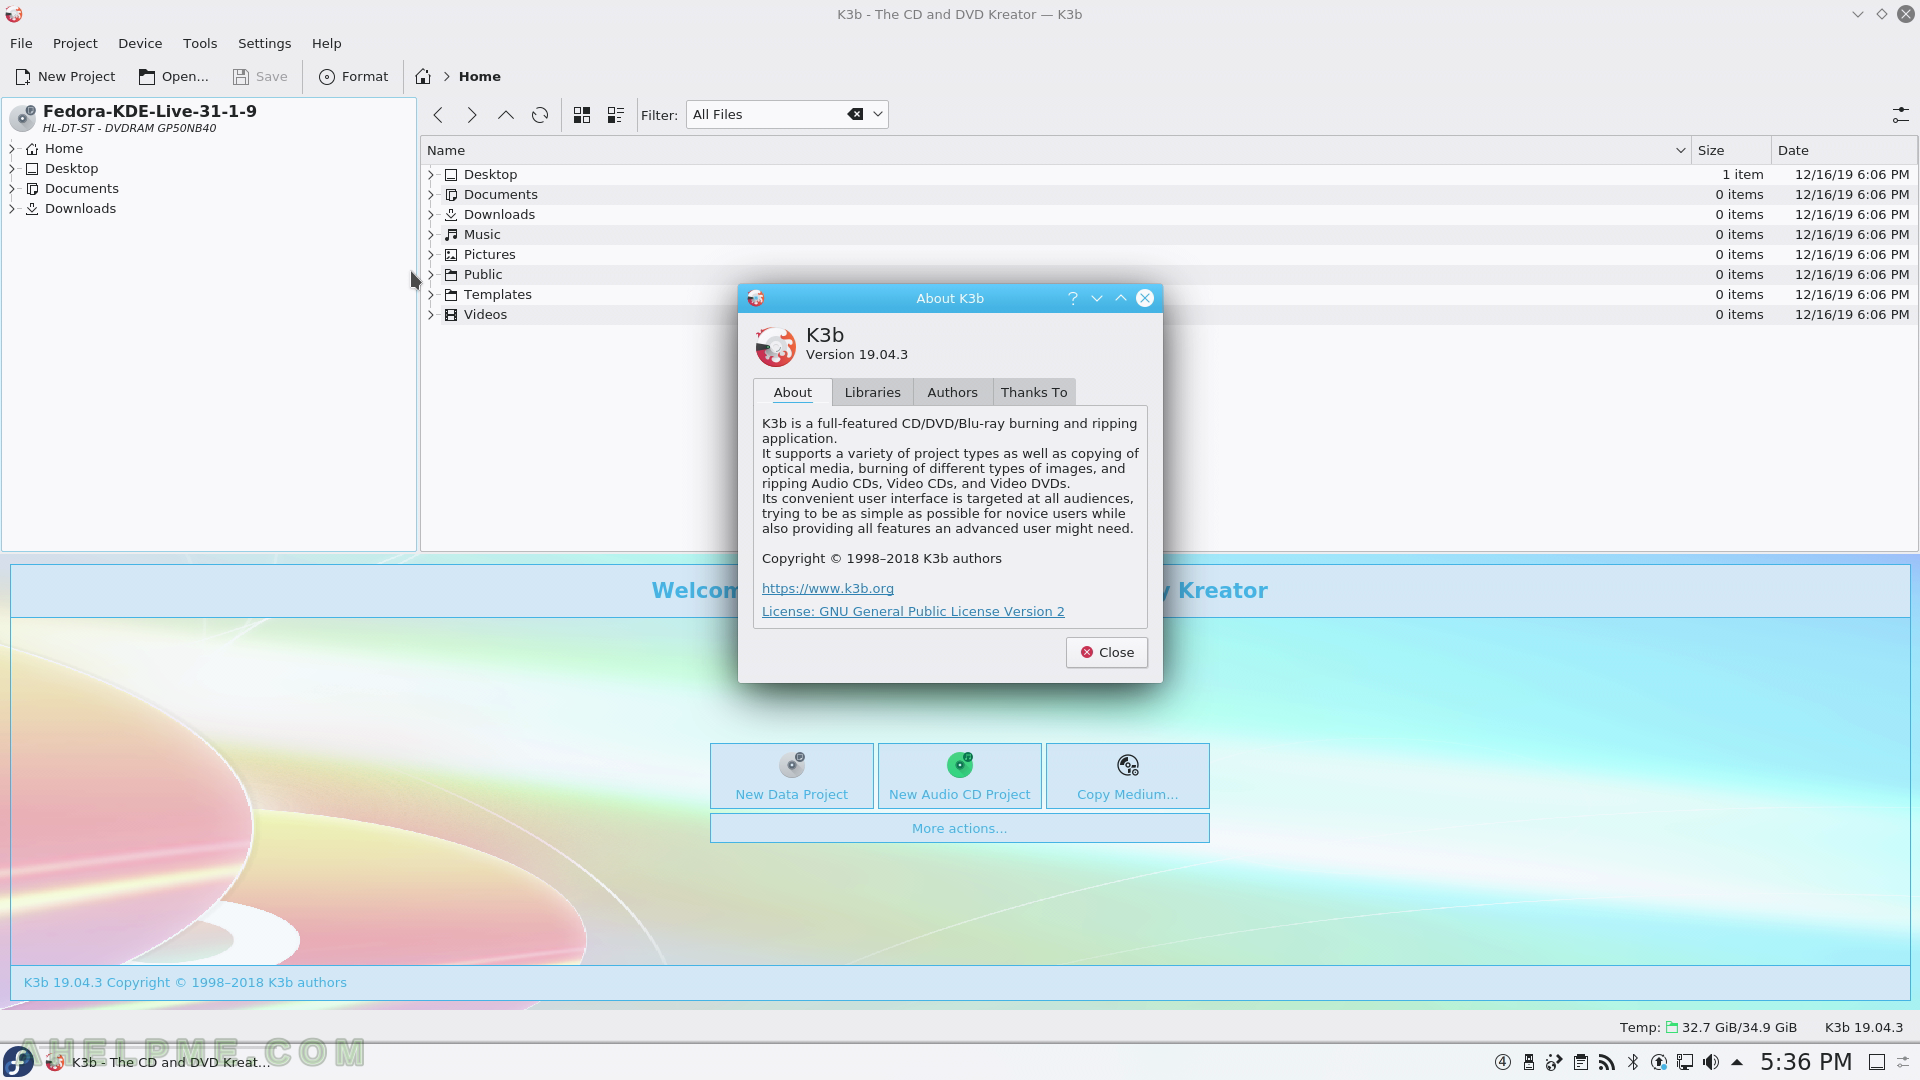Open the Filter dropdown arrow

point(878,114)
